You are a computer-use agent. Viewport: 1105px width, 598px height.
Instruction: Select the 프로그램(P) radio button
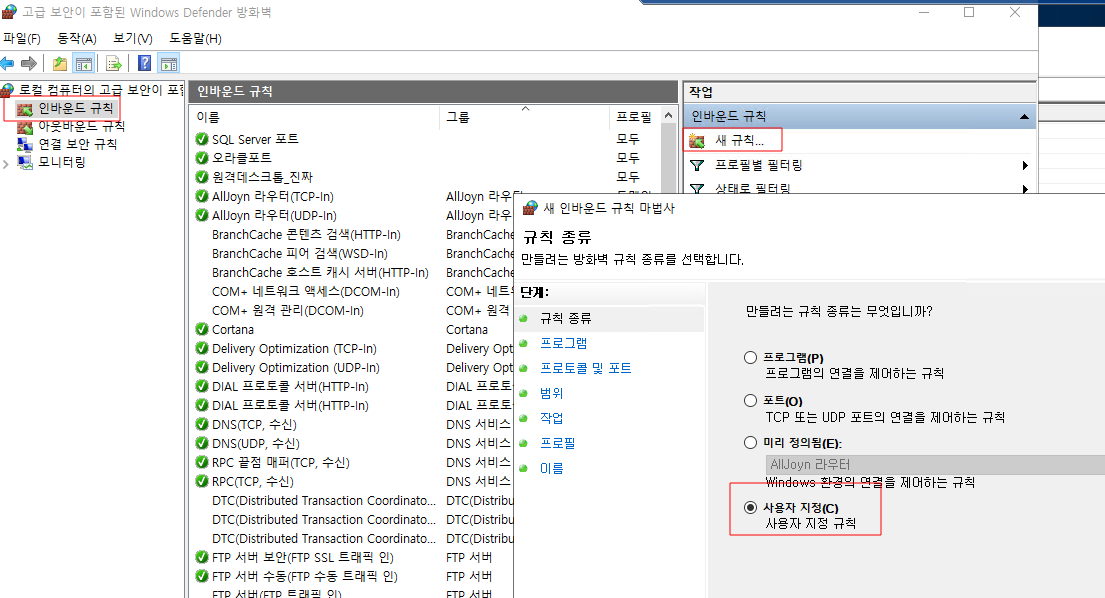[x=751, y=358]
